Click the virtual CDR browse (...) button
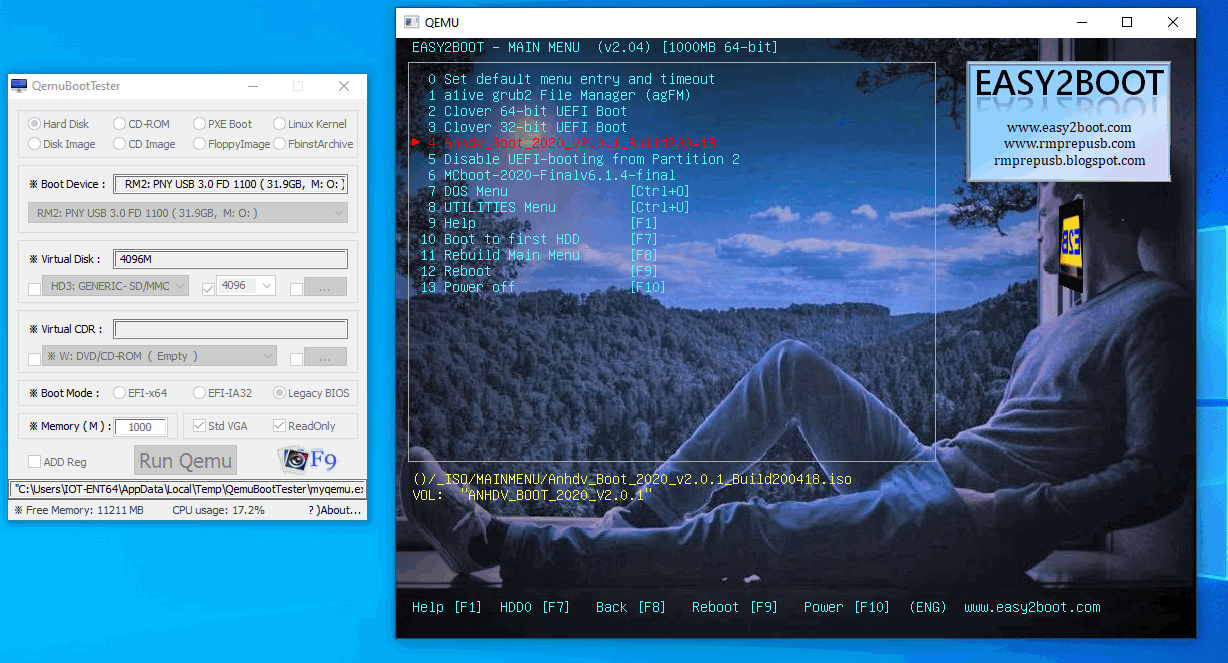Image resolution: width=1228 pixels, height=663 pixels. tap(325, 357)
